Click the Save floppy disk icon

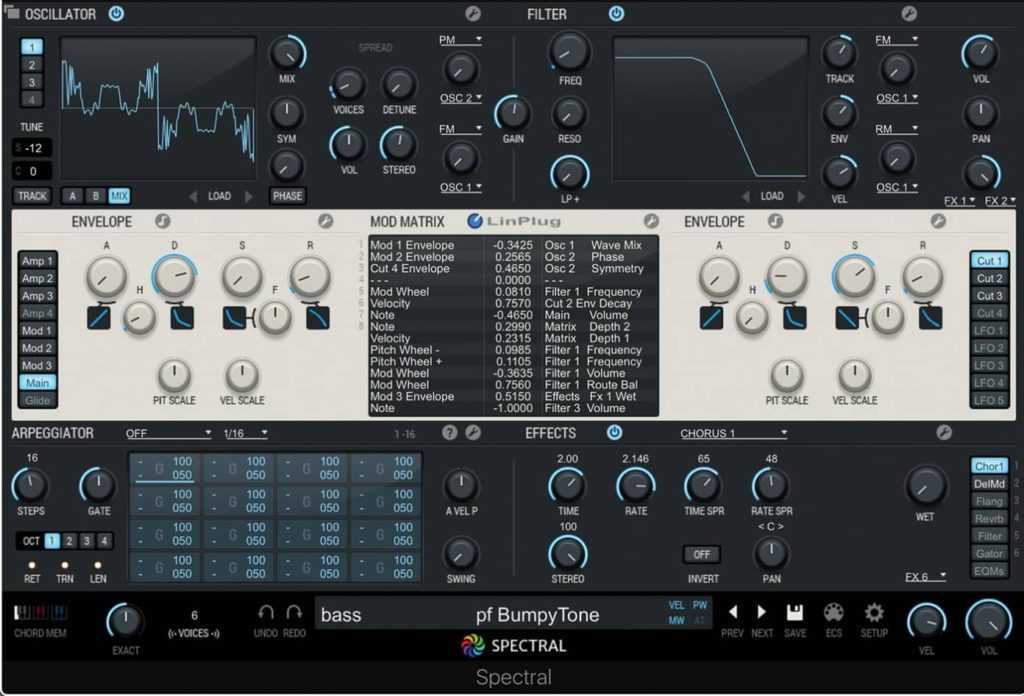795,612
